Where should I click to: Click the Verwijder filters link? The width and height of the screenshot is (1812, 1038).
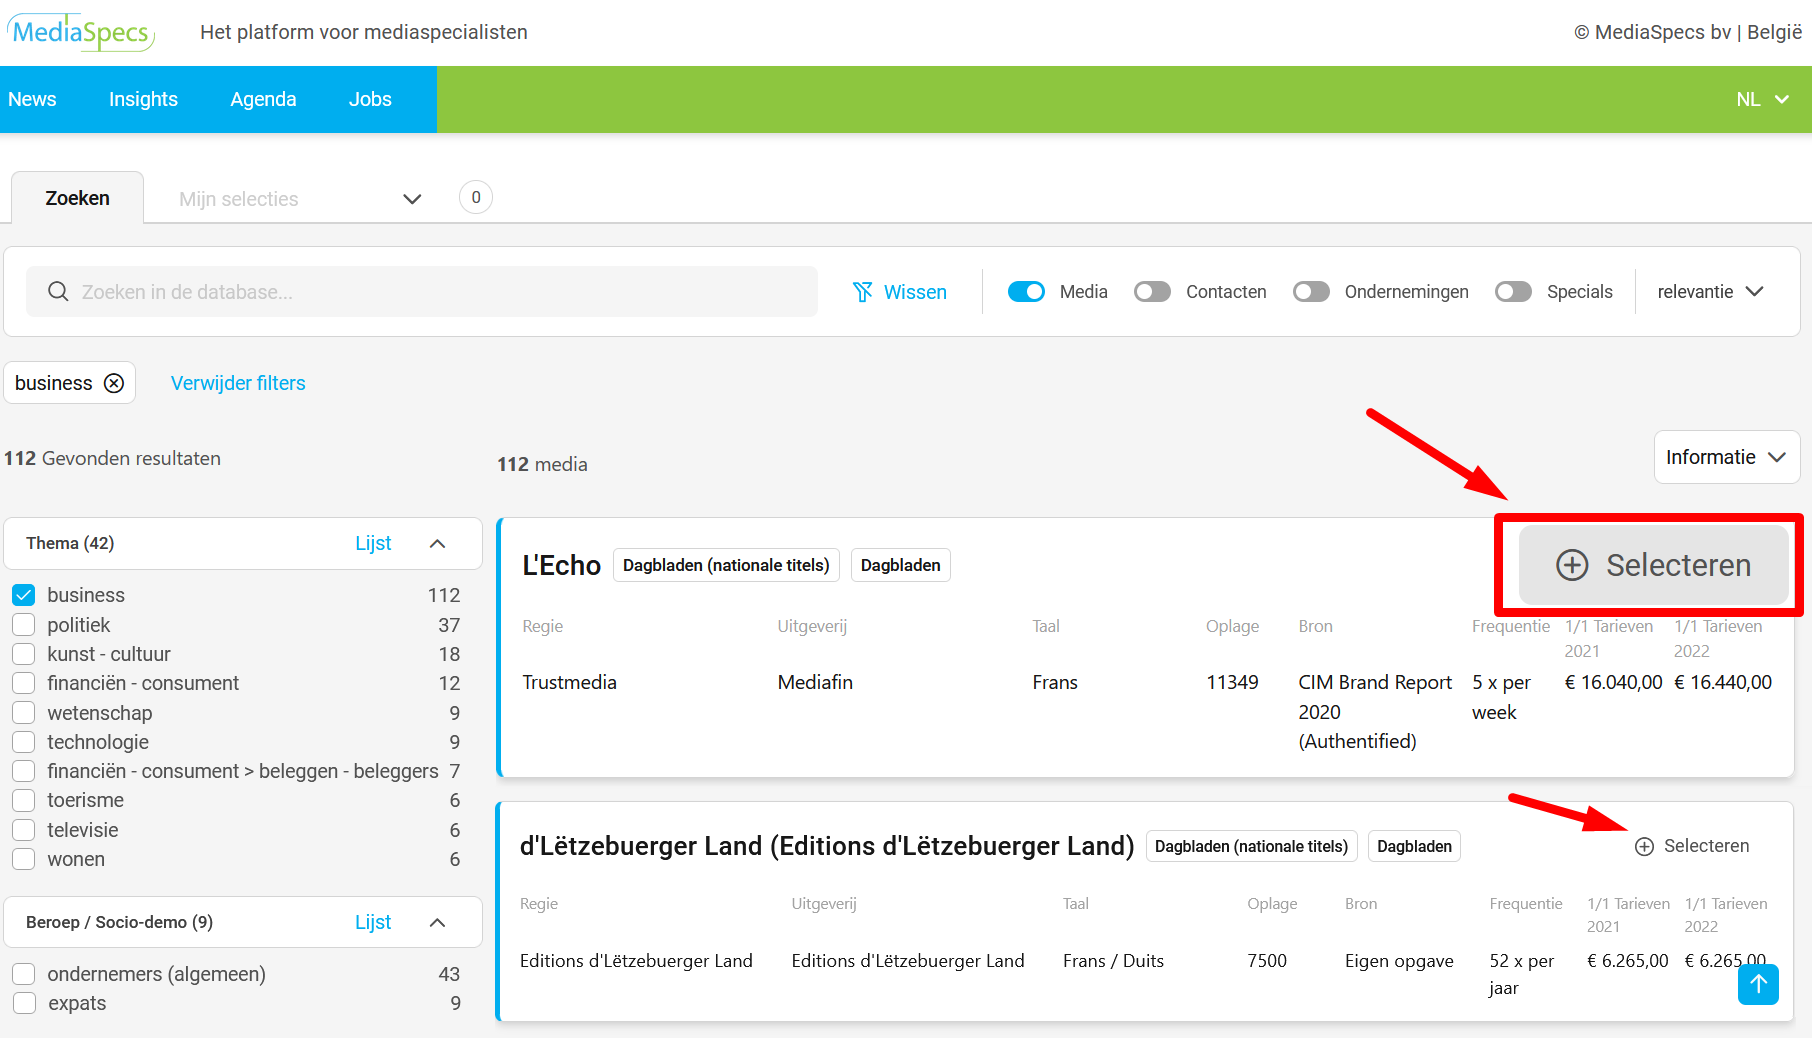point(238,383)
